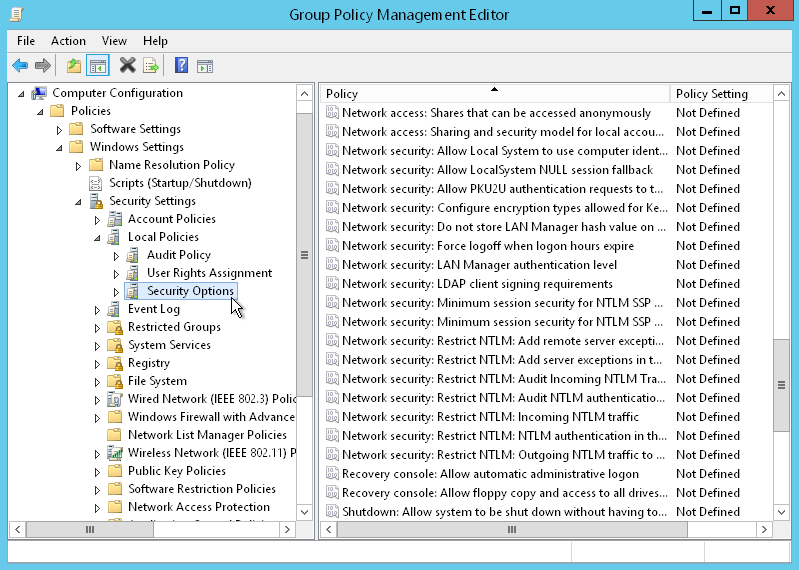The image size is (799, 570).
Task: Open the File menu
Action: (25, 41)
